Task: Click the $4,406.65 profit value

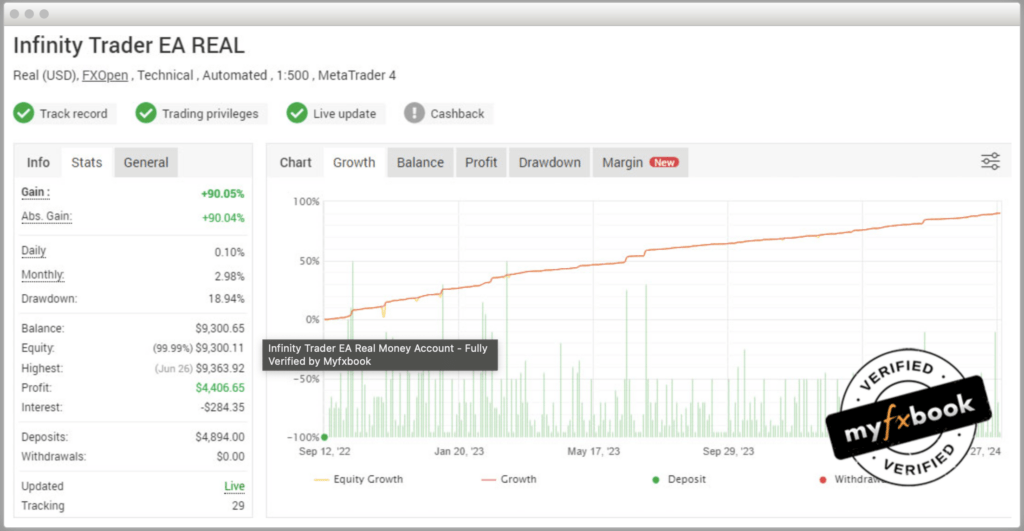Action: (220, 388)
